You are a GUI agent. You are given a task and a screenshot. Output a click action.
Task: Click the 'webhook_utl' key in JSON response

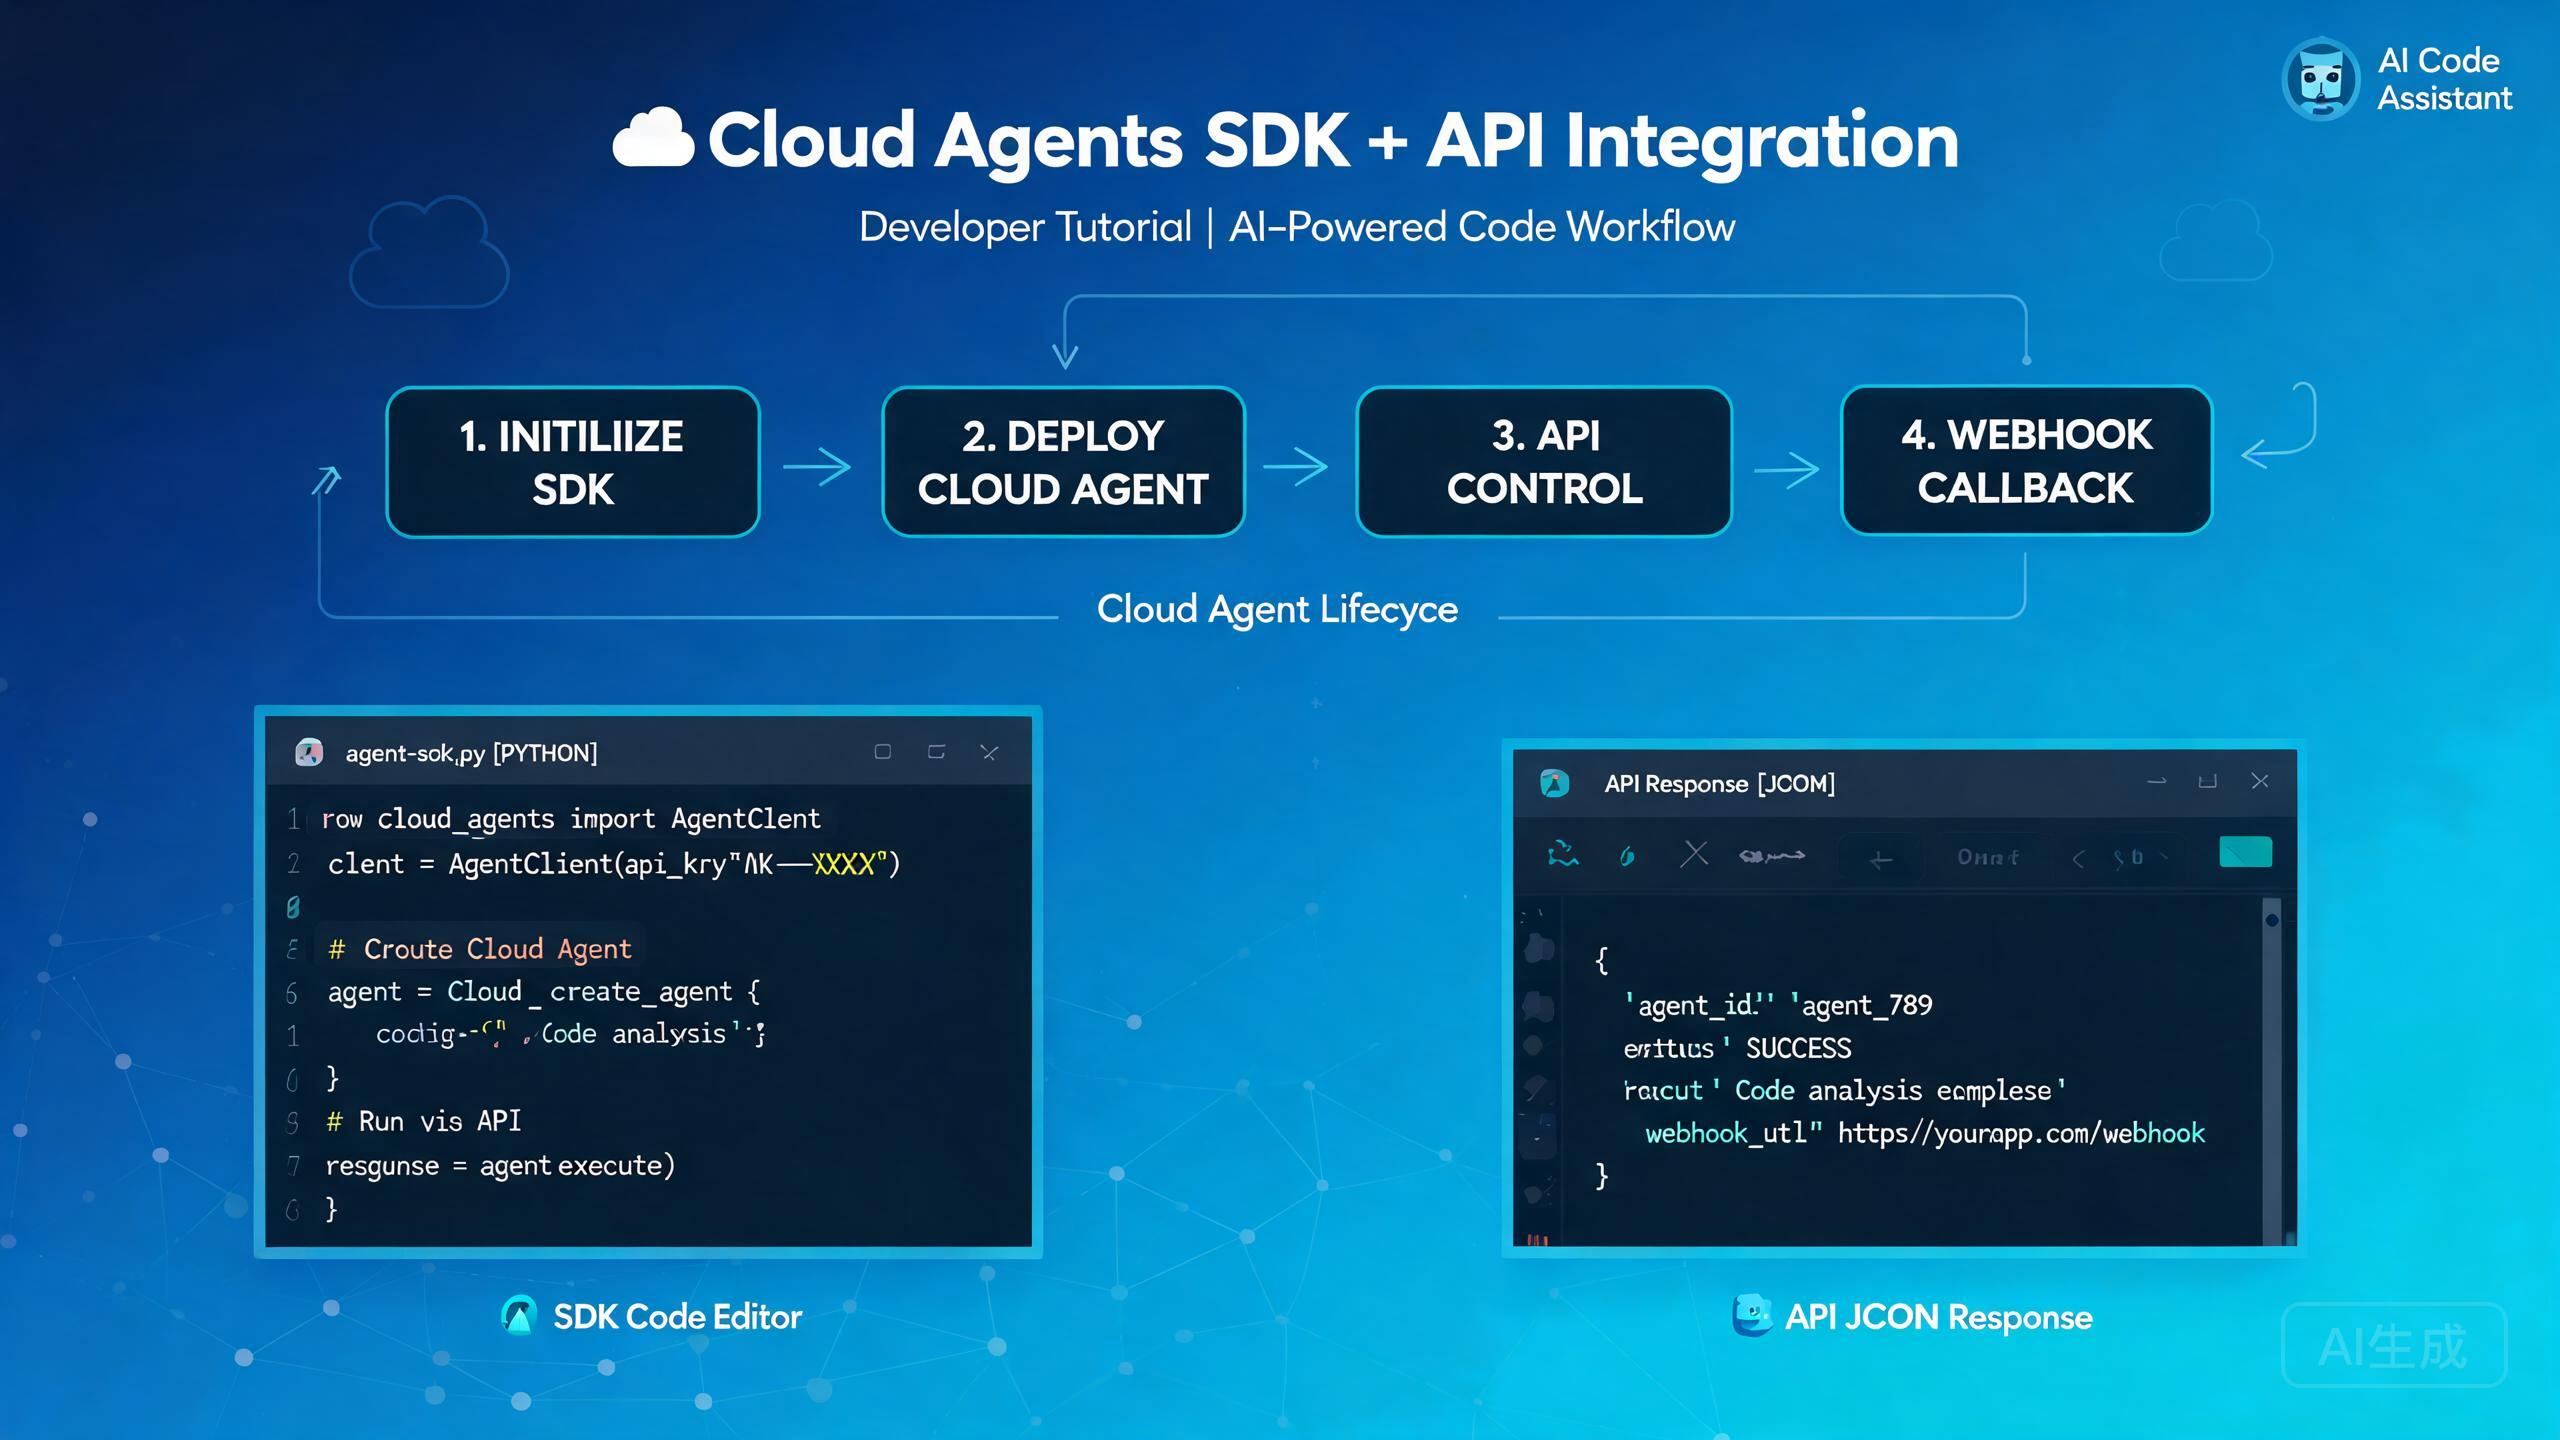click(1733, 1133)
